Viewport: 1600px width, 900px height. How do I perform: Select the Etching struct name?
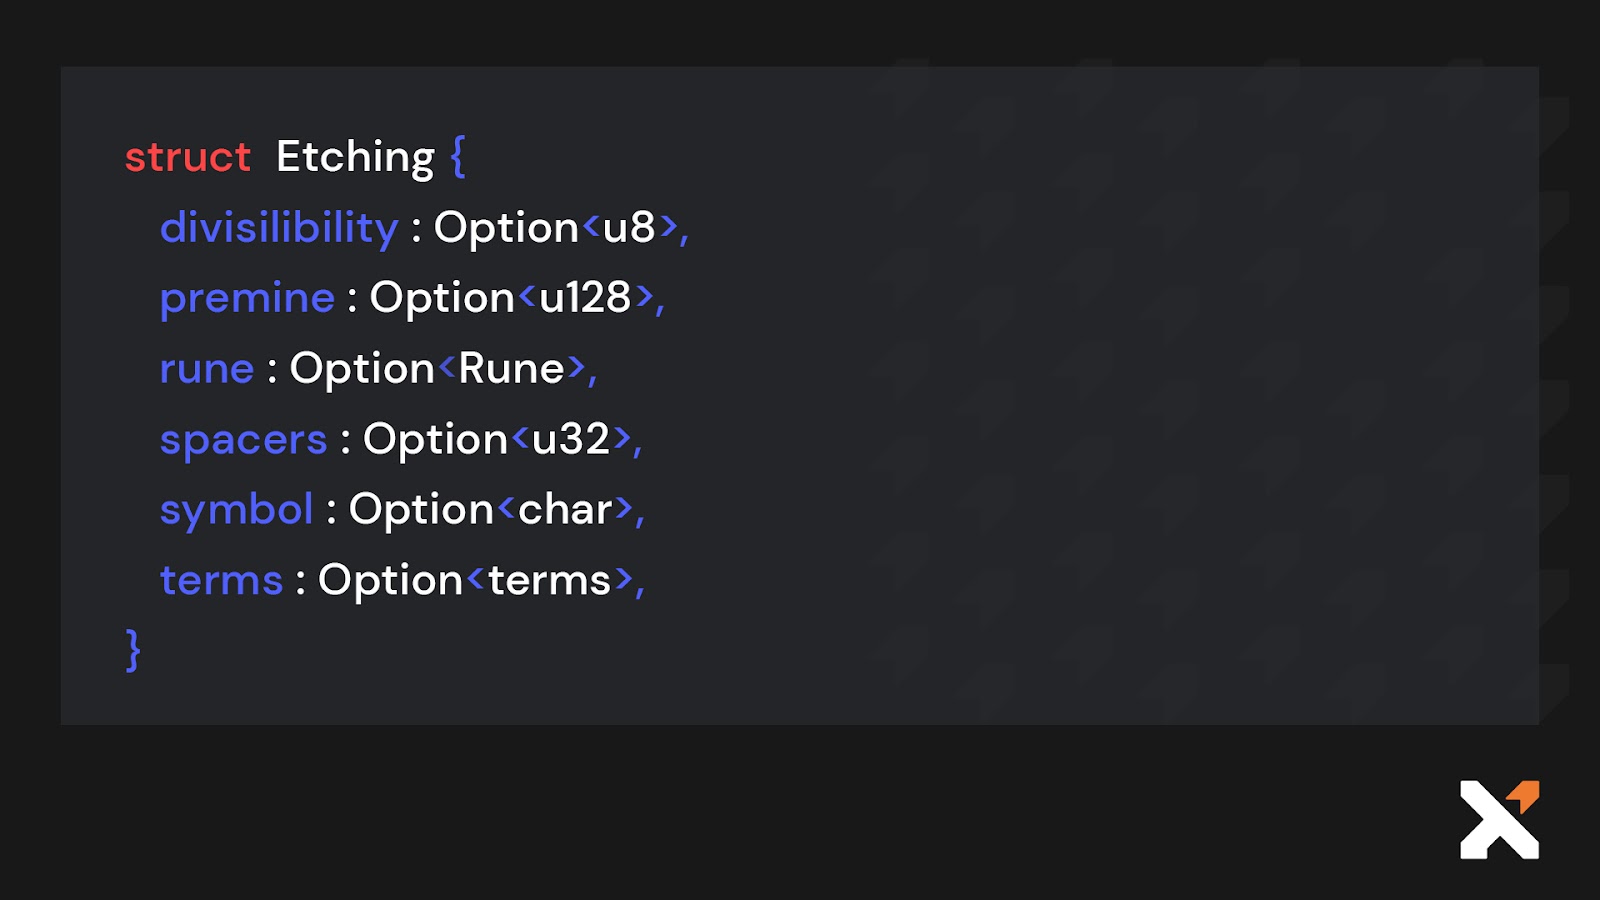coord(355,157)
